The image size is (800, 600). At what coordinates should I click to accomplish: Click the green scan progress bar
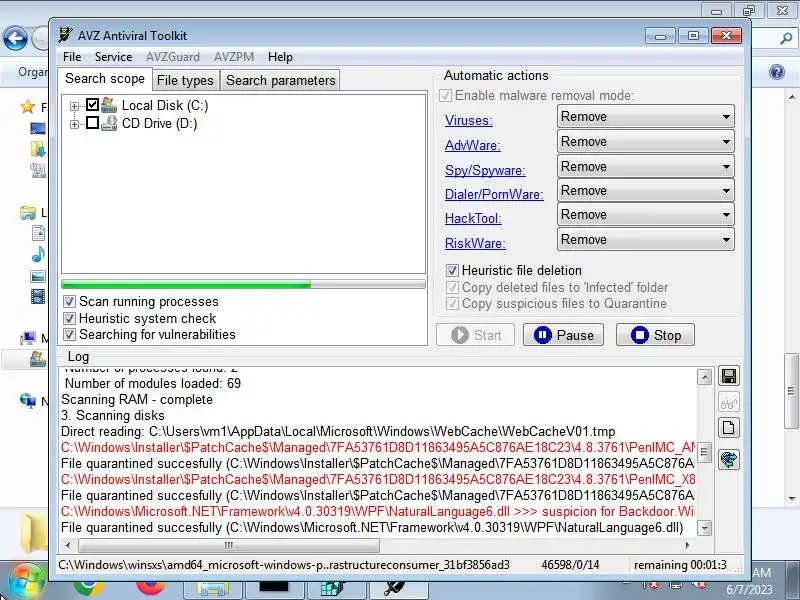point(243,284)
